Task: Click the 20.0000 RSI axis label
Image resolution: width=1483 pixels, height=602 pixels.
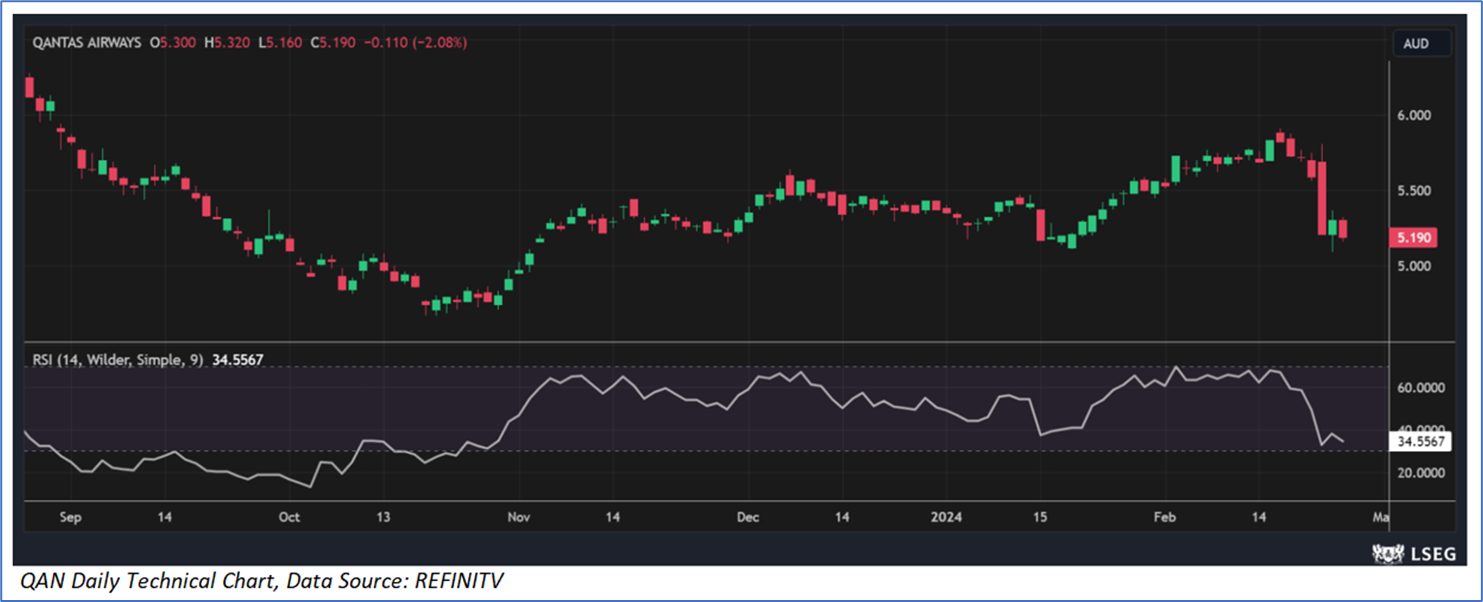Action: [x=1421, y=473]
